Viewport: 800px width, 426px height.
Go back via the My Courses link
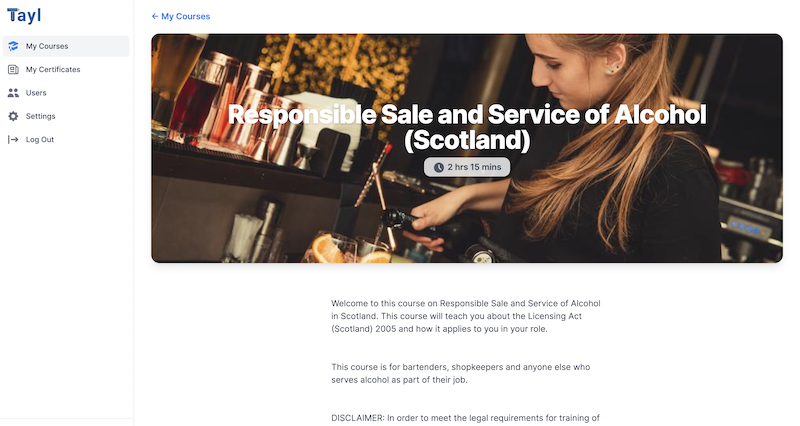pos(181,16)
